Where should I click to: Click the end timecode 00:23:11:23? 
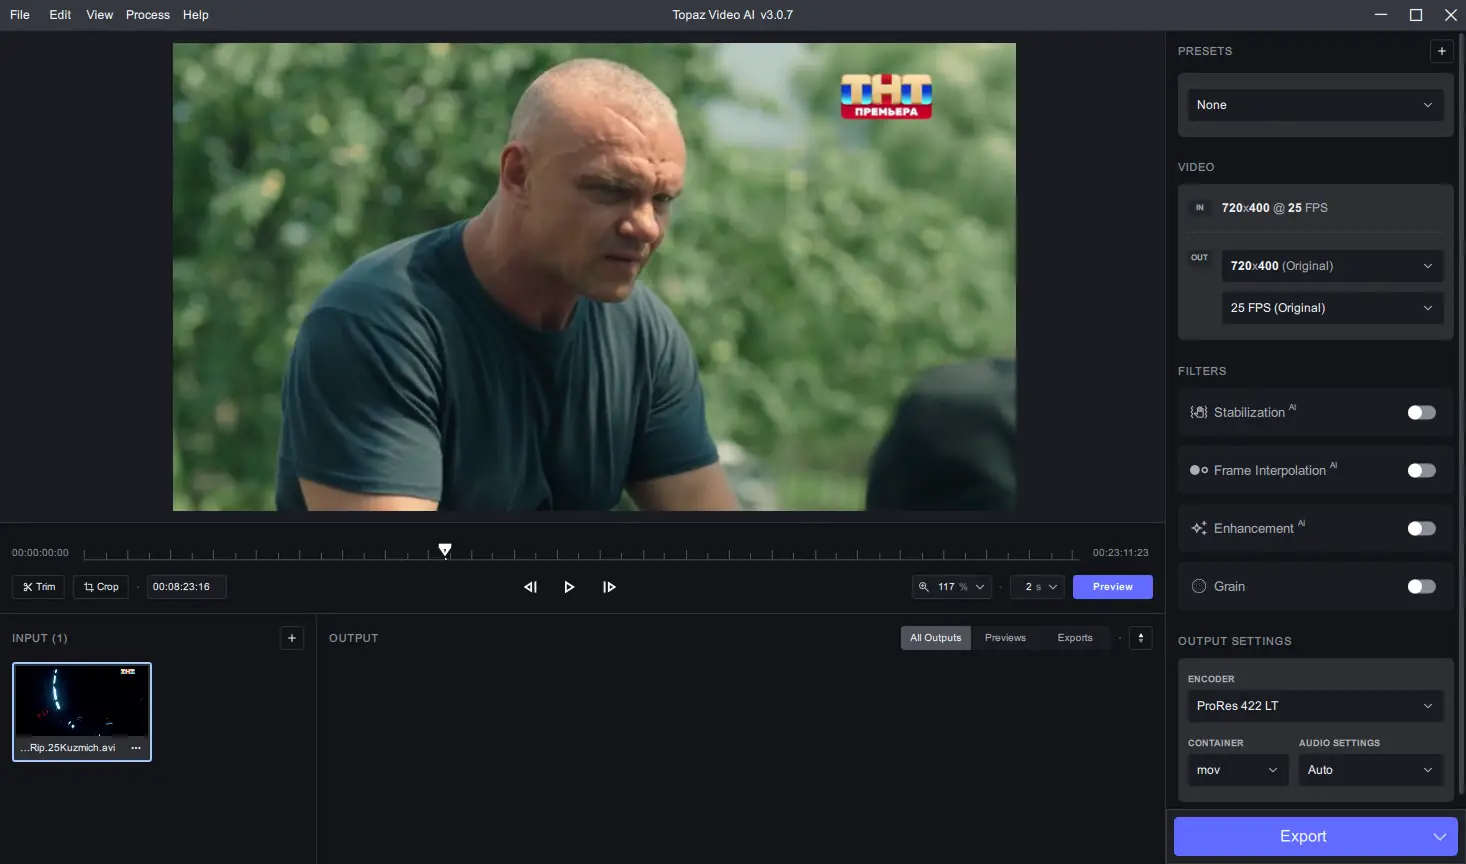(x=1120, y=553)
